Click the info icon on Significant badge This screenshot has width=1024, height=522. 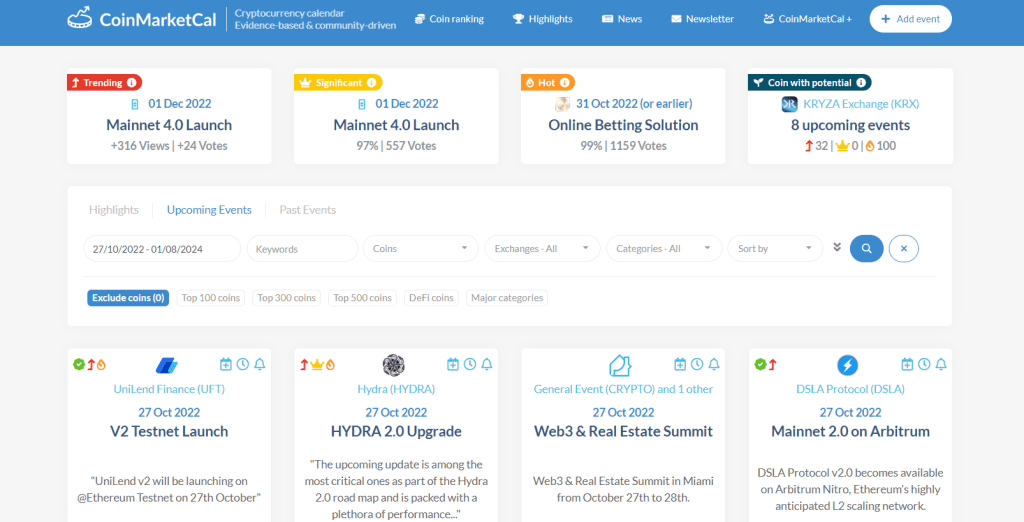tap(372, 82)
